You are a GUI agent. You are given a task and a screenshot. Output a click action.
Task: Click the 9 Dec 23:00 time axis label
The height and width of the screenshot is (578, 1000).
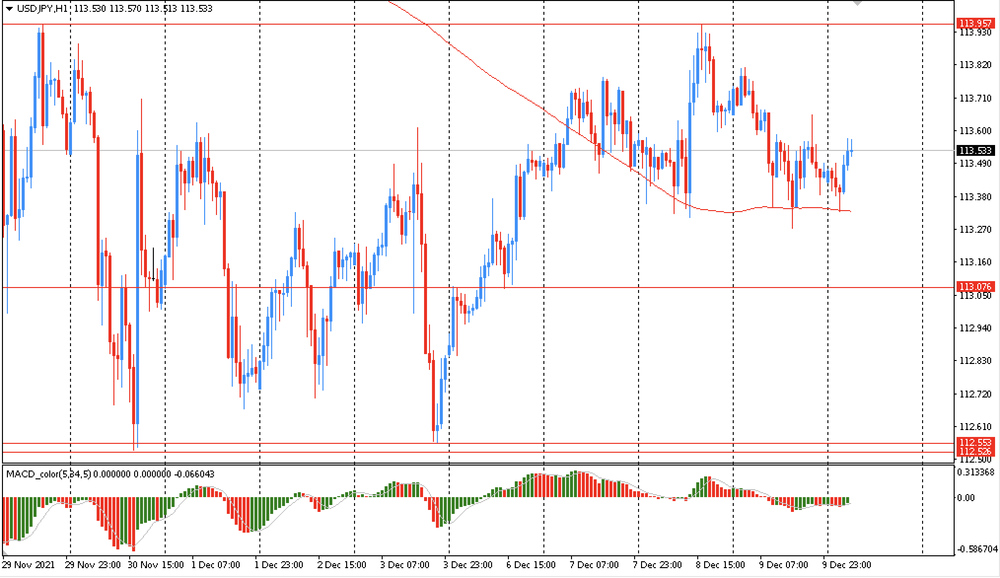click(846, 565)
